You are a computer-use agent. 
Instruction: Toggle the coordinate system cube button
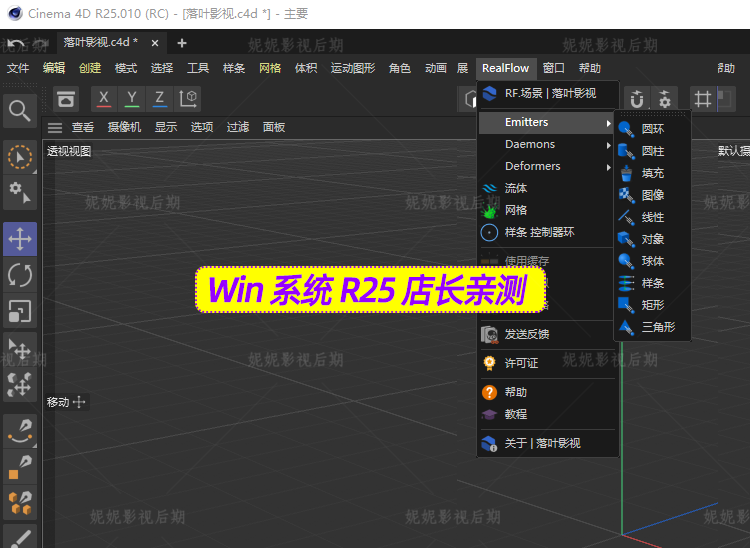click(188, 99)
